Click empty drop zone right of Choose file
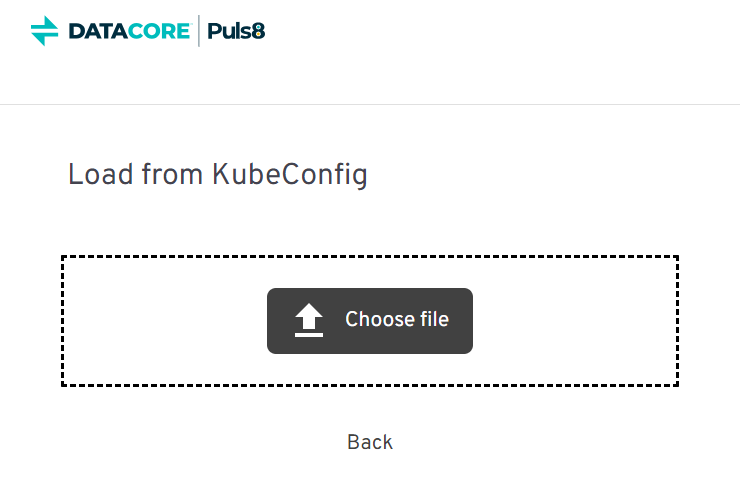The width and height of the screenshot is (740, 486). click(575, 320)
